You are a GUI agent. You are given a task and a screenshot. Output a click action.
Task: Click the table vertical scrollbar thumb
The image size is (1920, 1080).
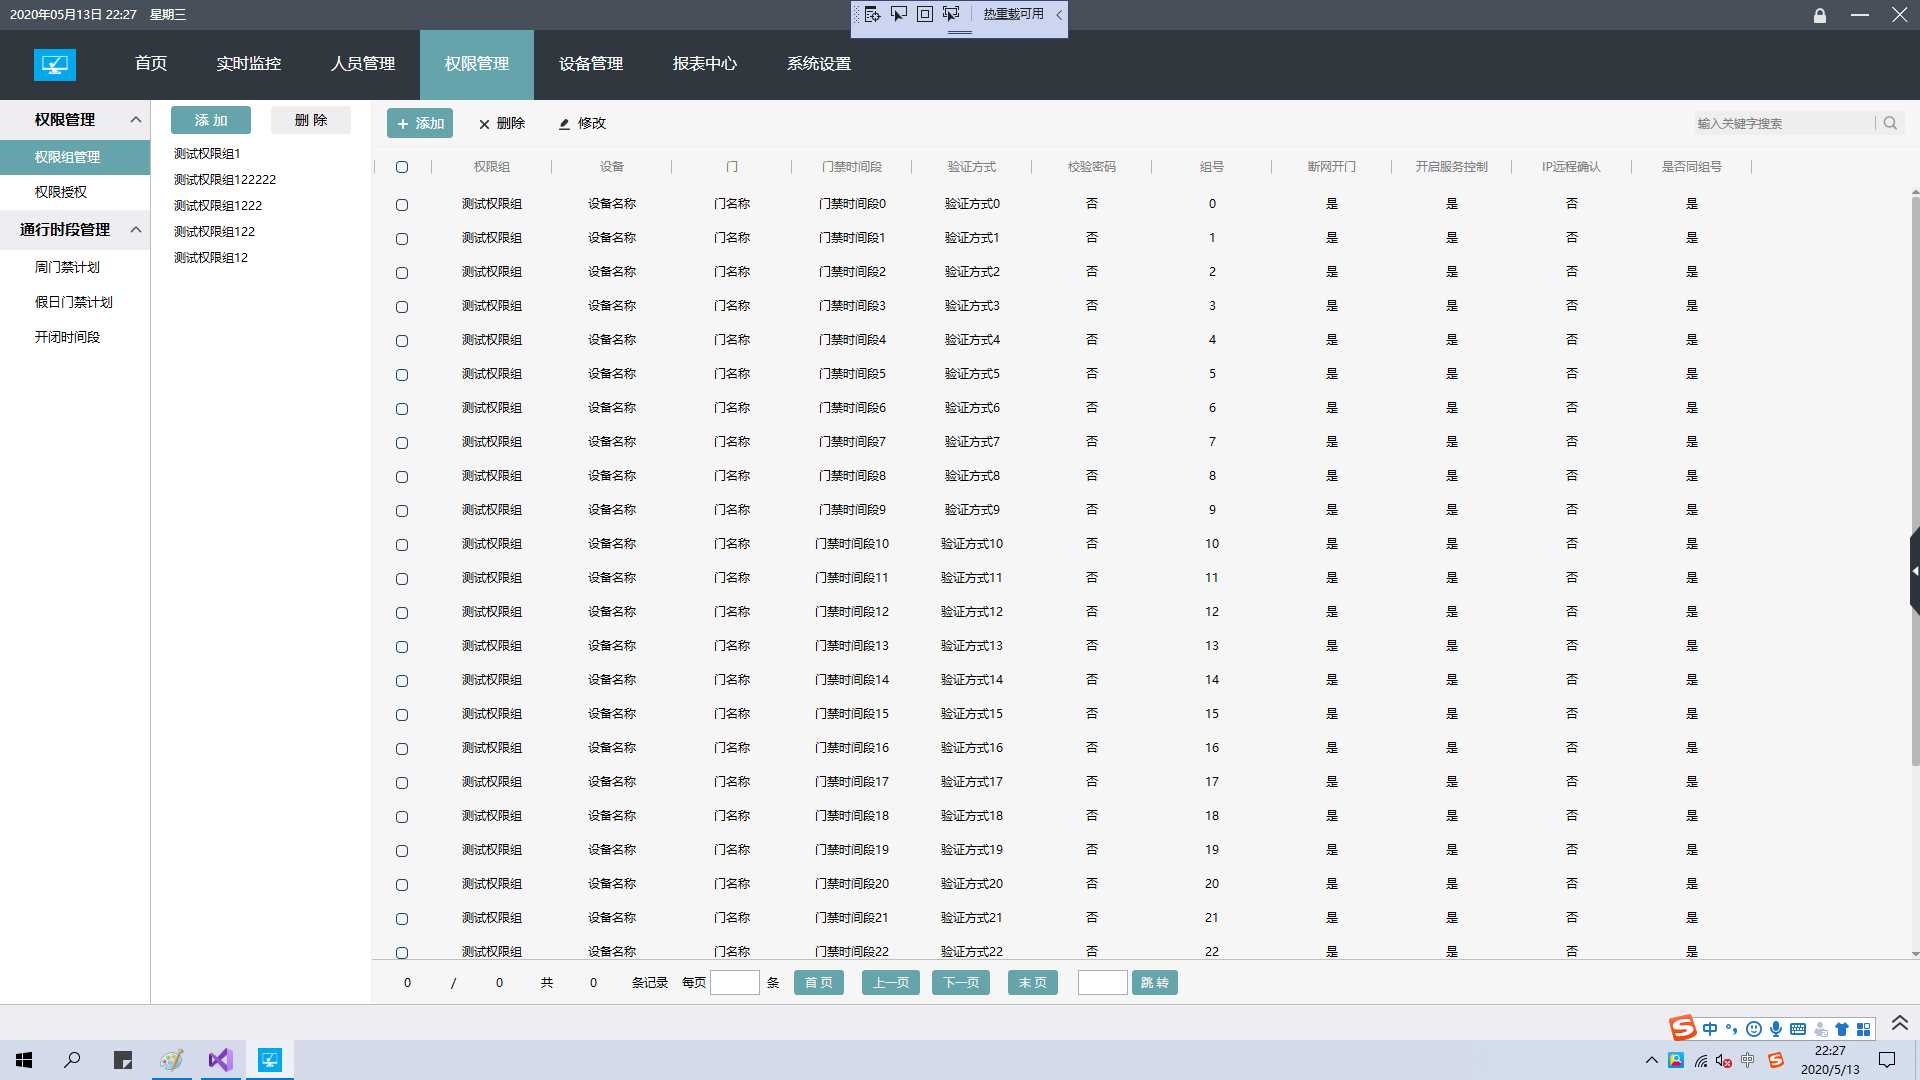pos(1915,480)
